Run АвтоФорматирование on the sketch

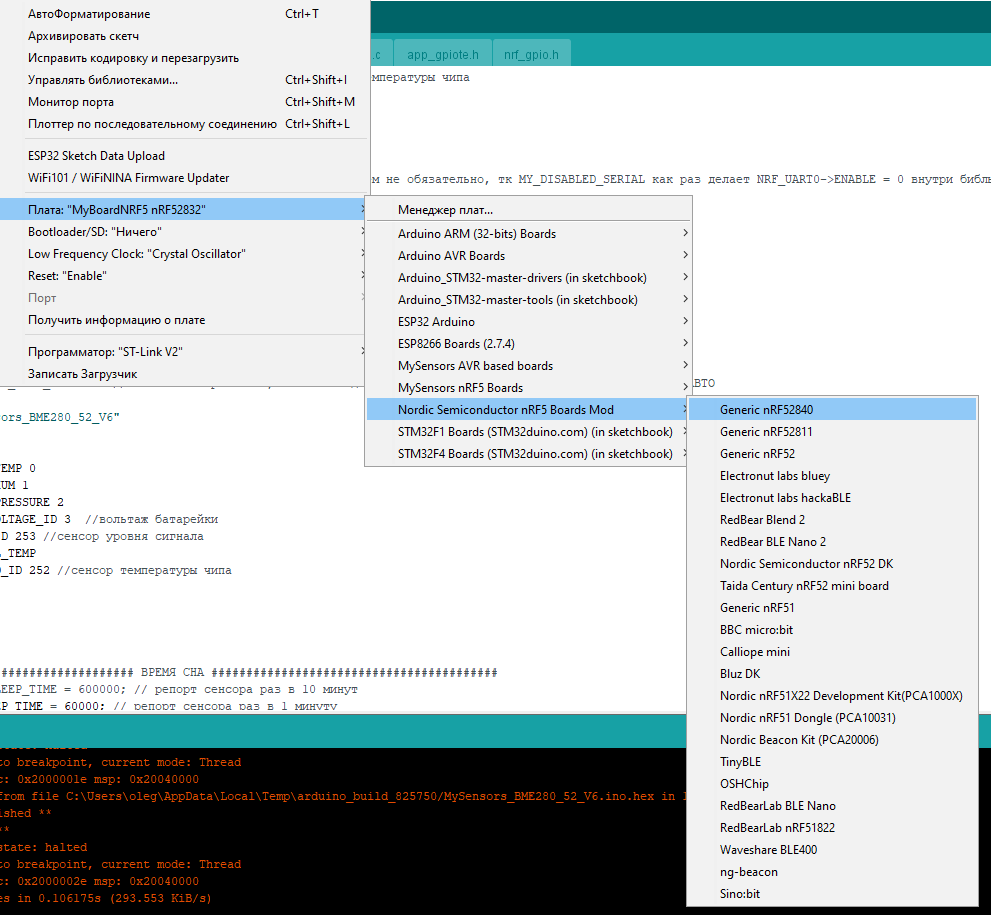[x=89, y=14]
